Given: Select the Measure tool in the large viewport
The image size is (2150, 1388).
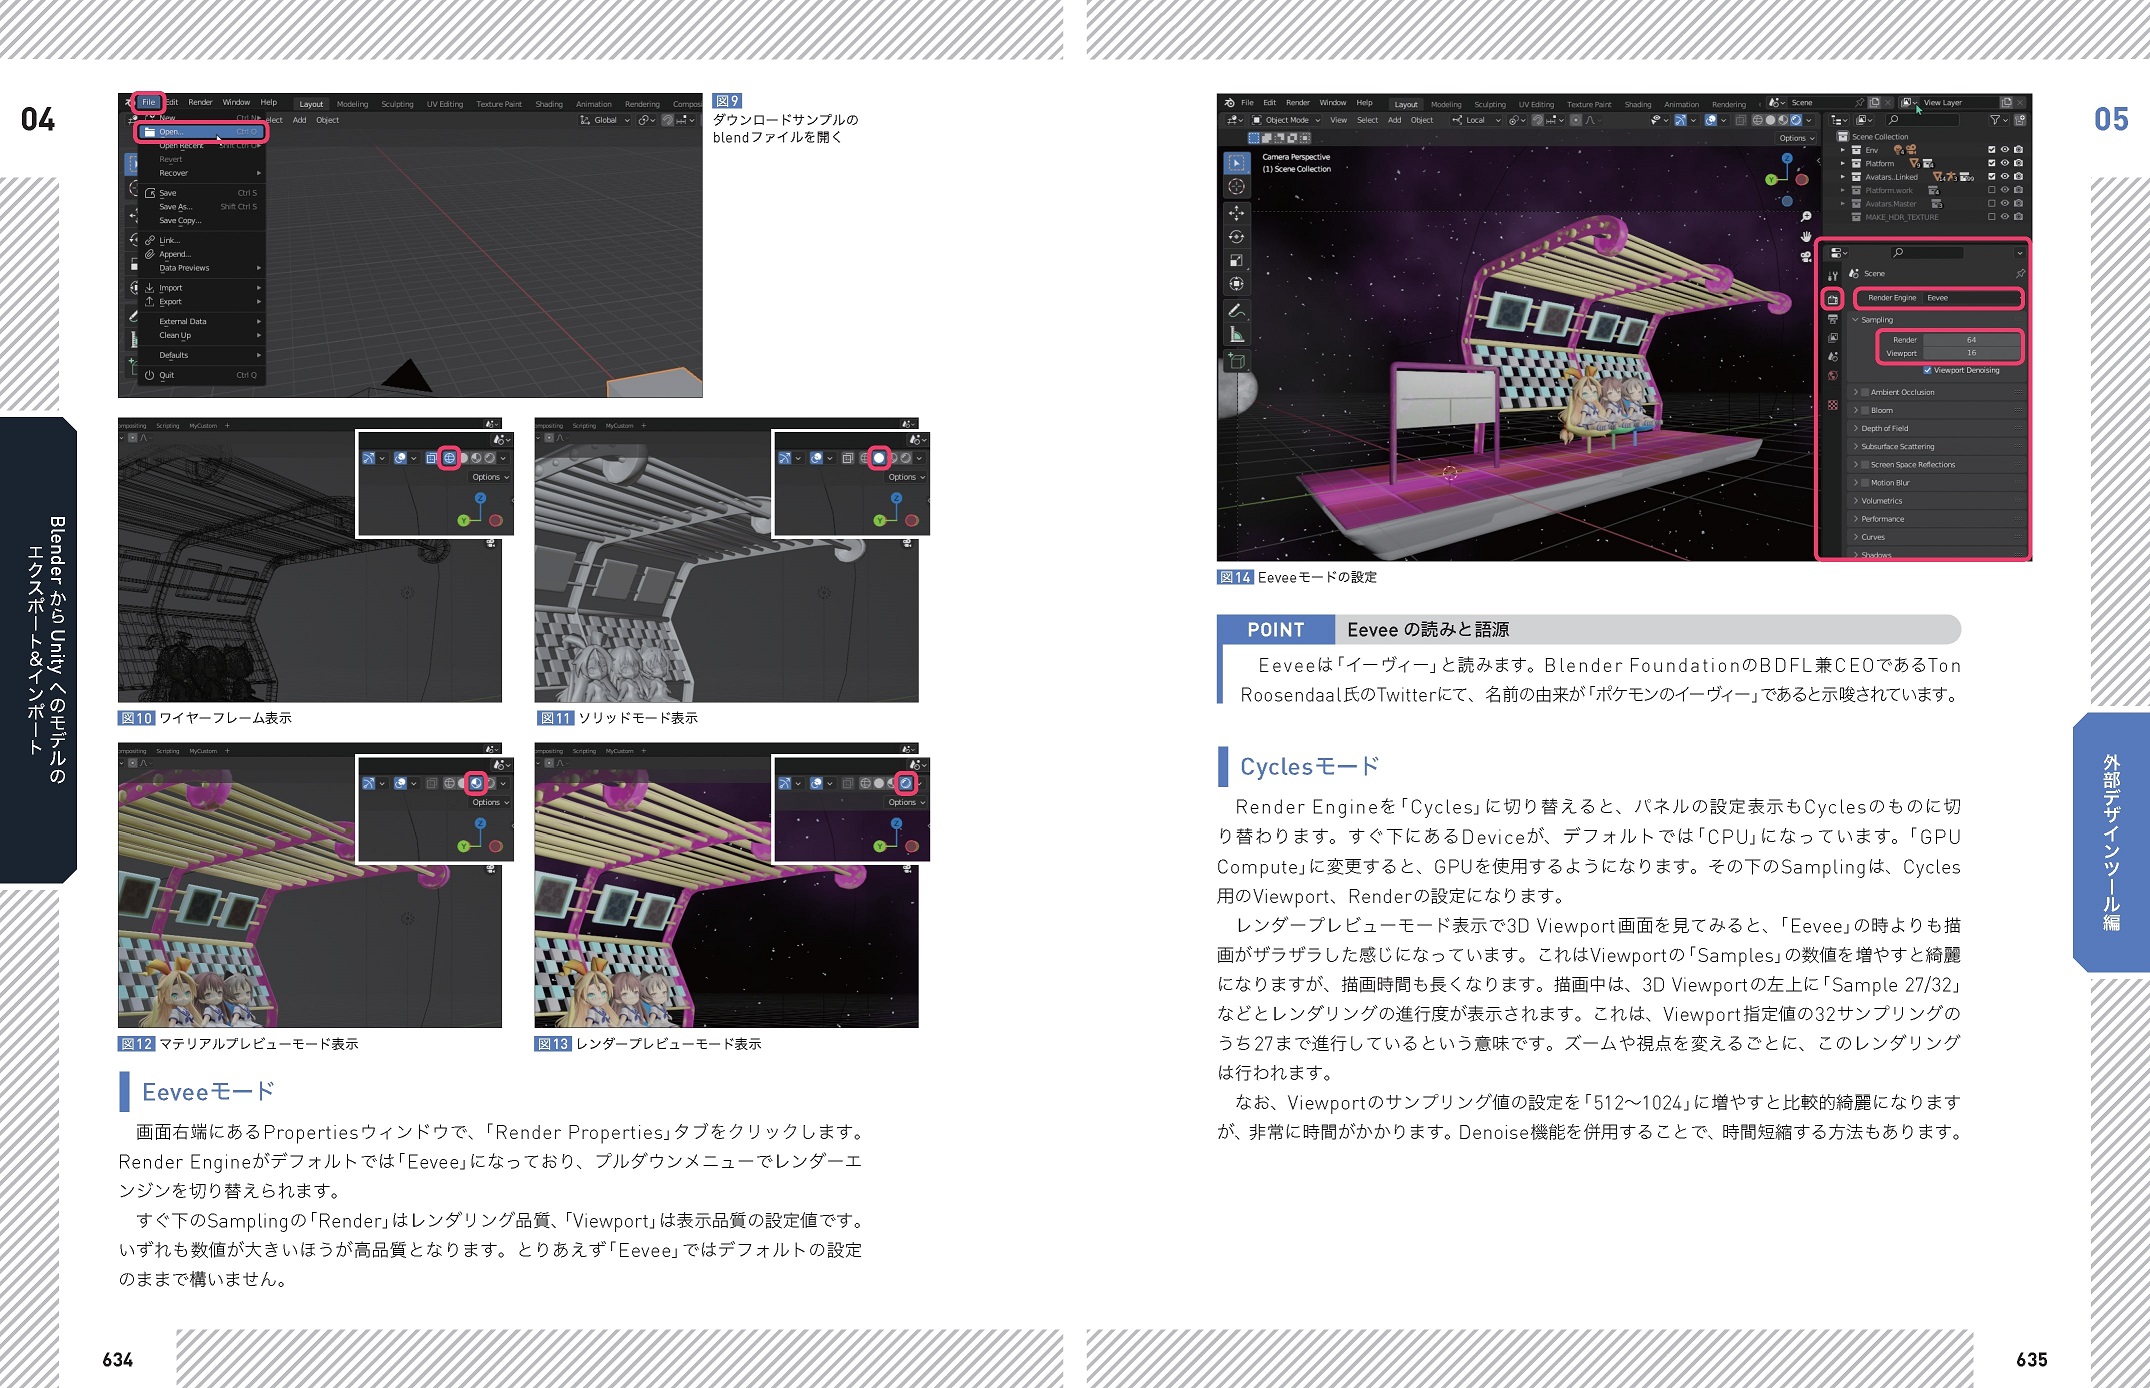Looking at the screenshot, I should [x=1237, y=334].
